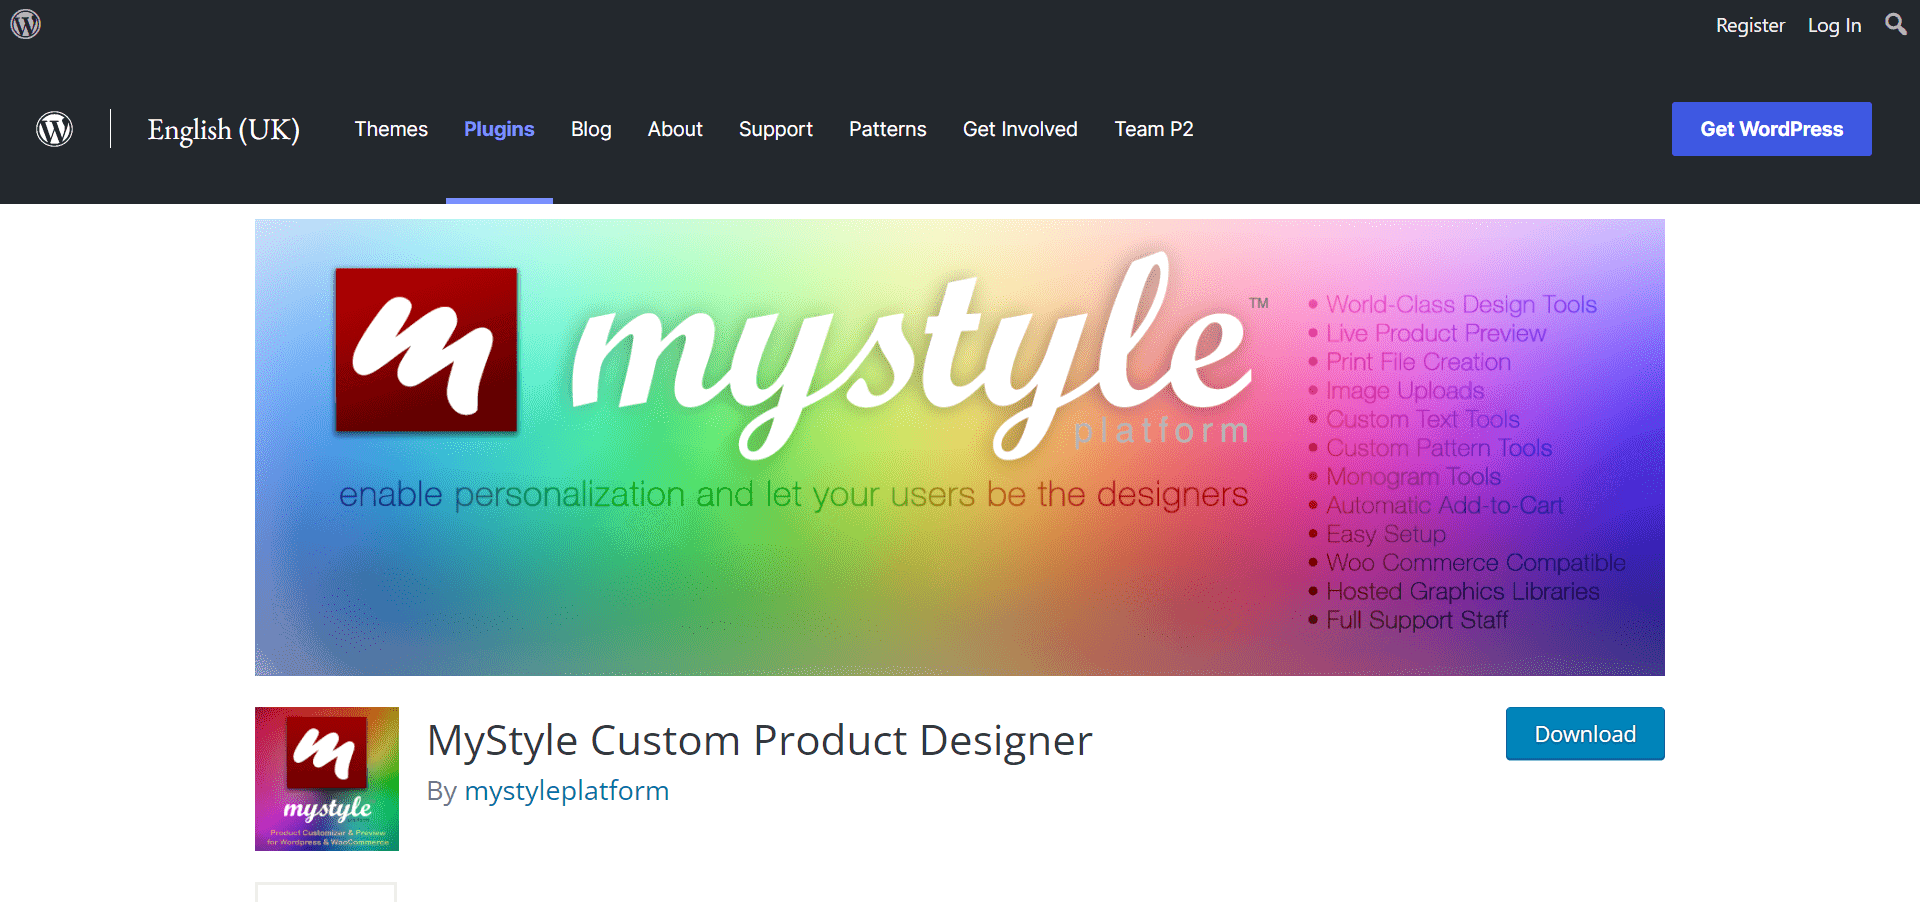Click the MyStyle plugin icon thumbnail
Image resolution: width=1920 pixels, height=902 pixels.
(x=326, y=778)
